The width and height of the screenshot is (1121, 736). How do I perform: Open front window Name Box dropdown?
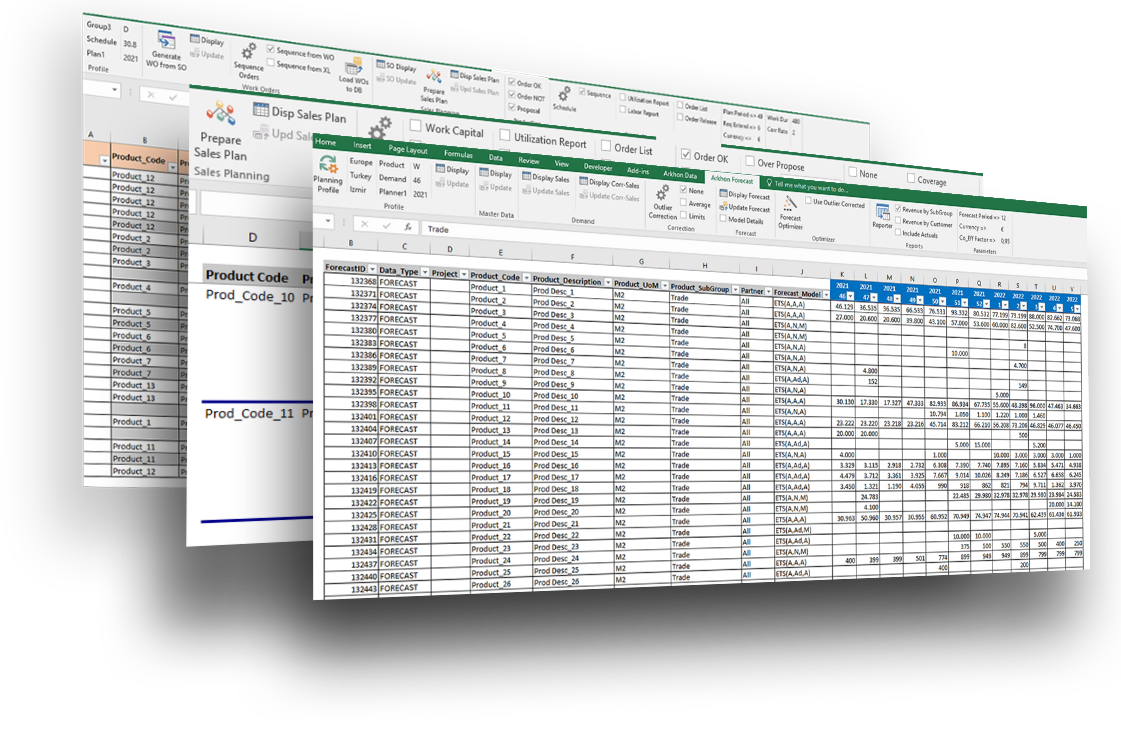coord(327,222)
